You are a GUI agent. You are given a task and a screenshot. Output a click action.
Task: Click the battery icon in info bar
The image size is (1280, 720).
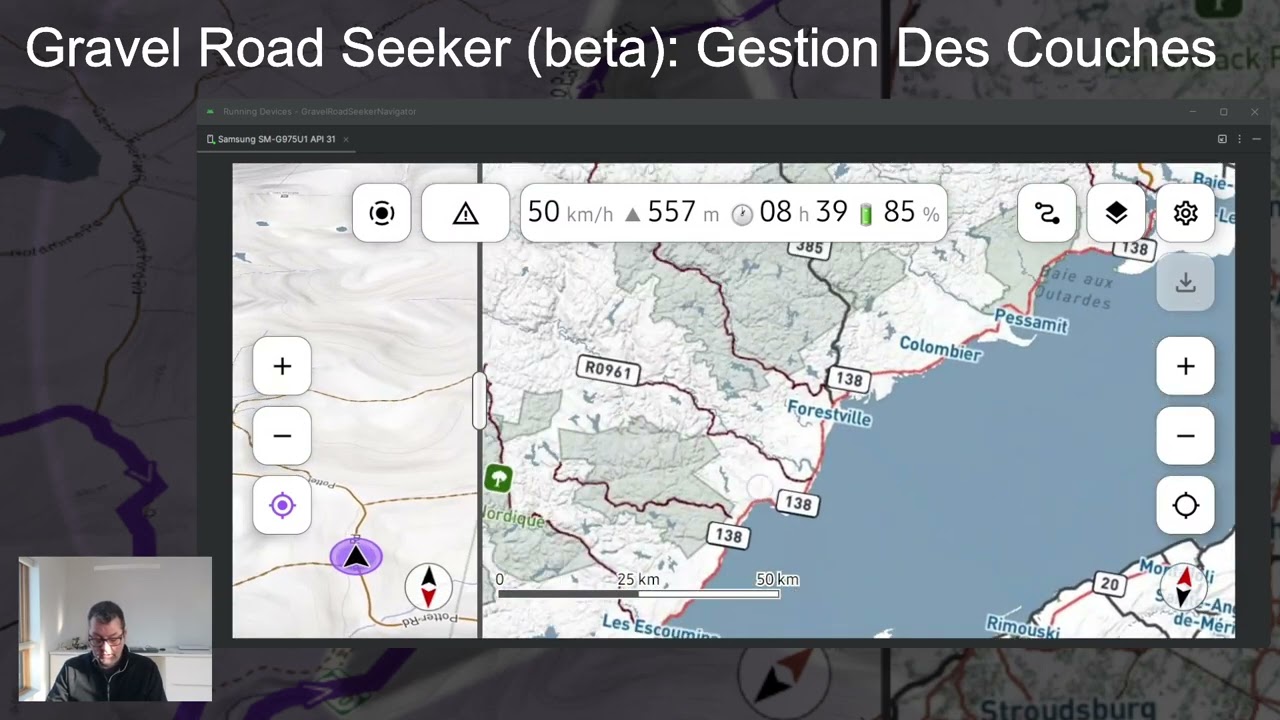point(866,213)
